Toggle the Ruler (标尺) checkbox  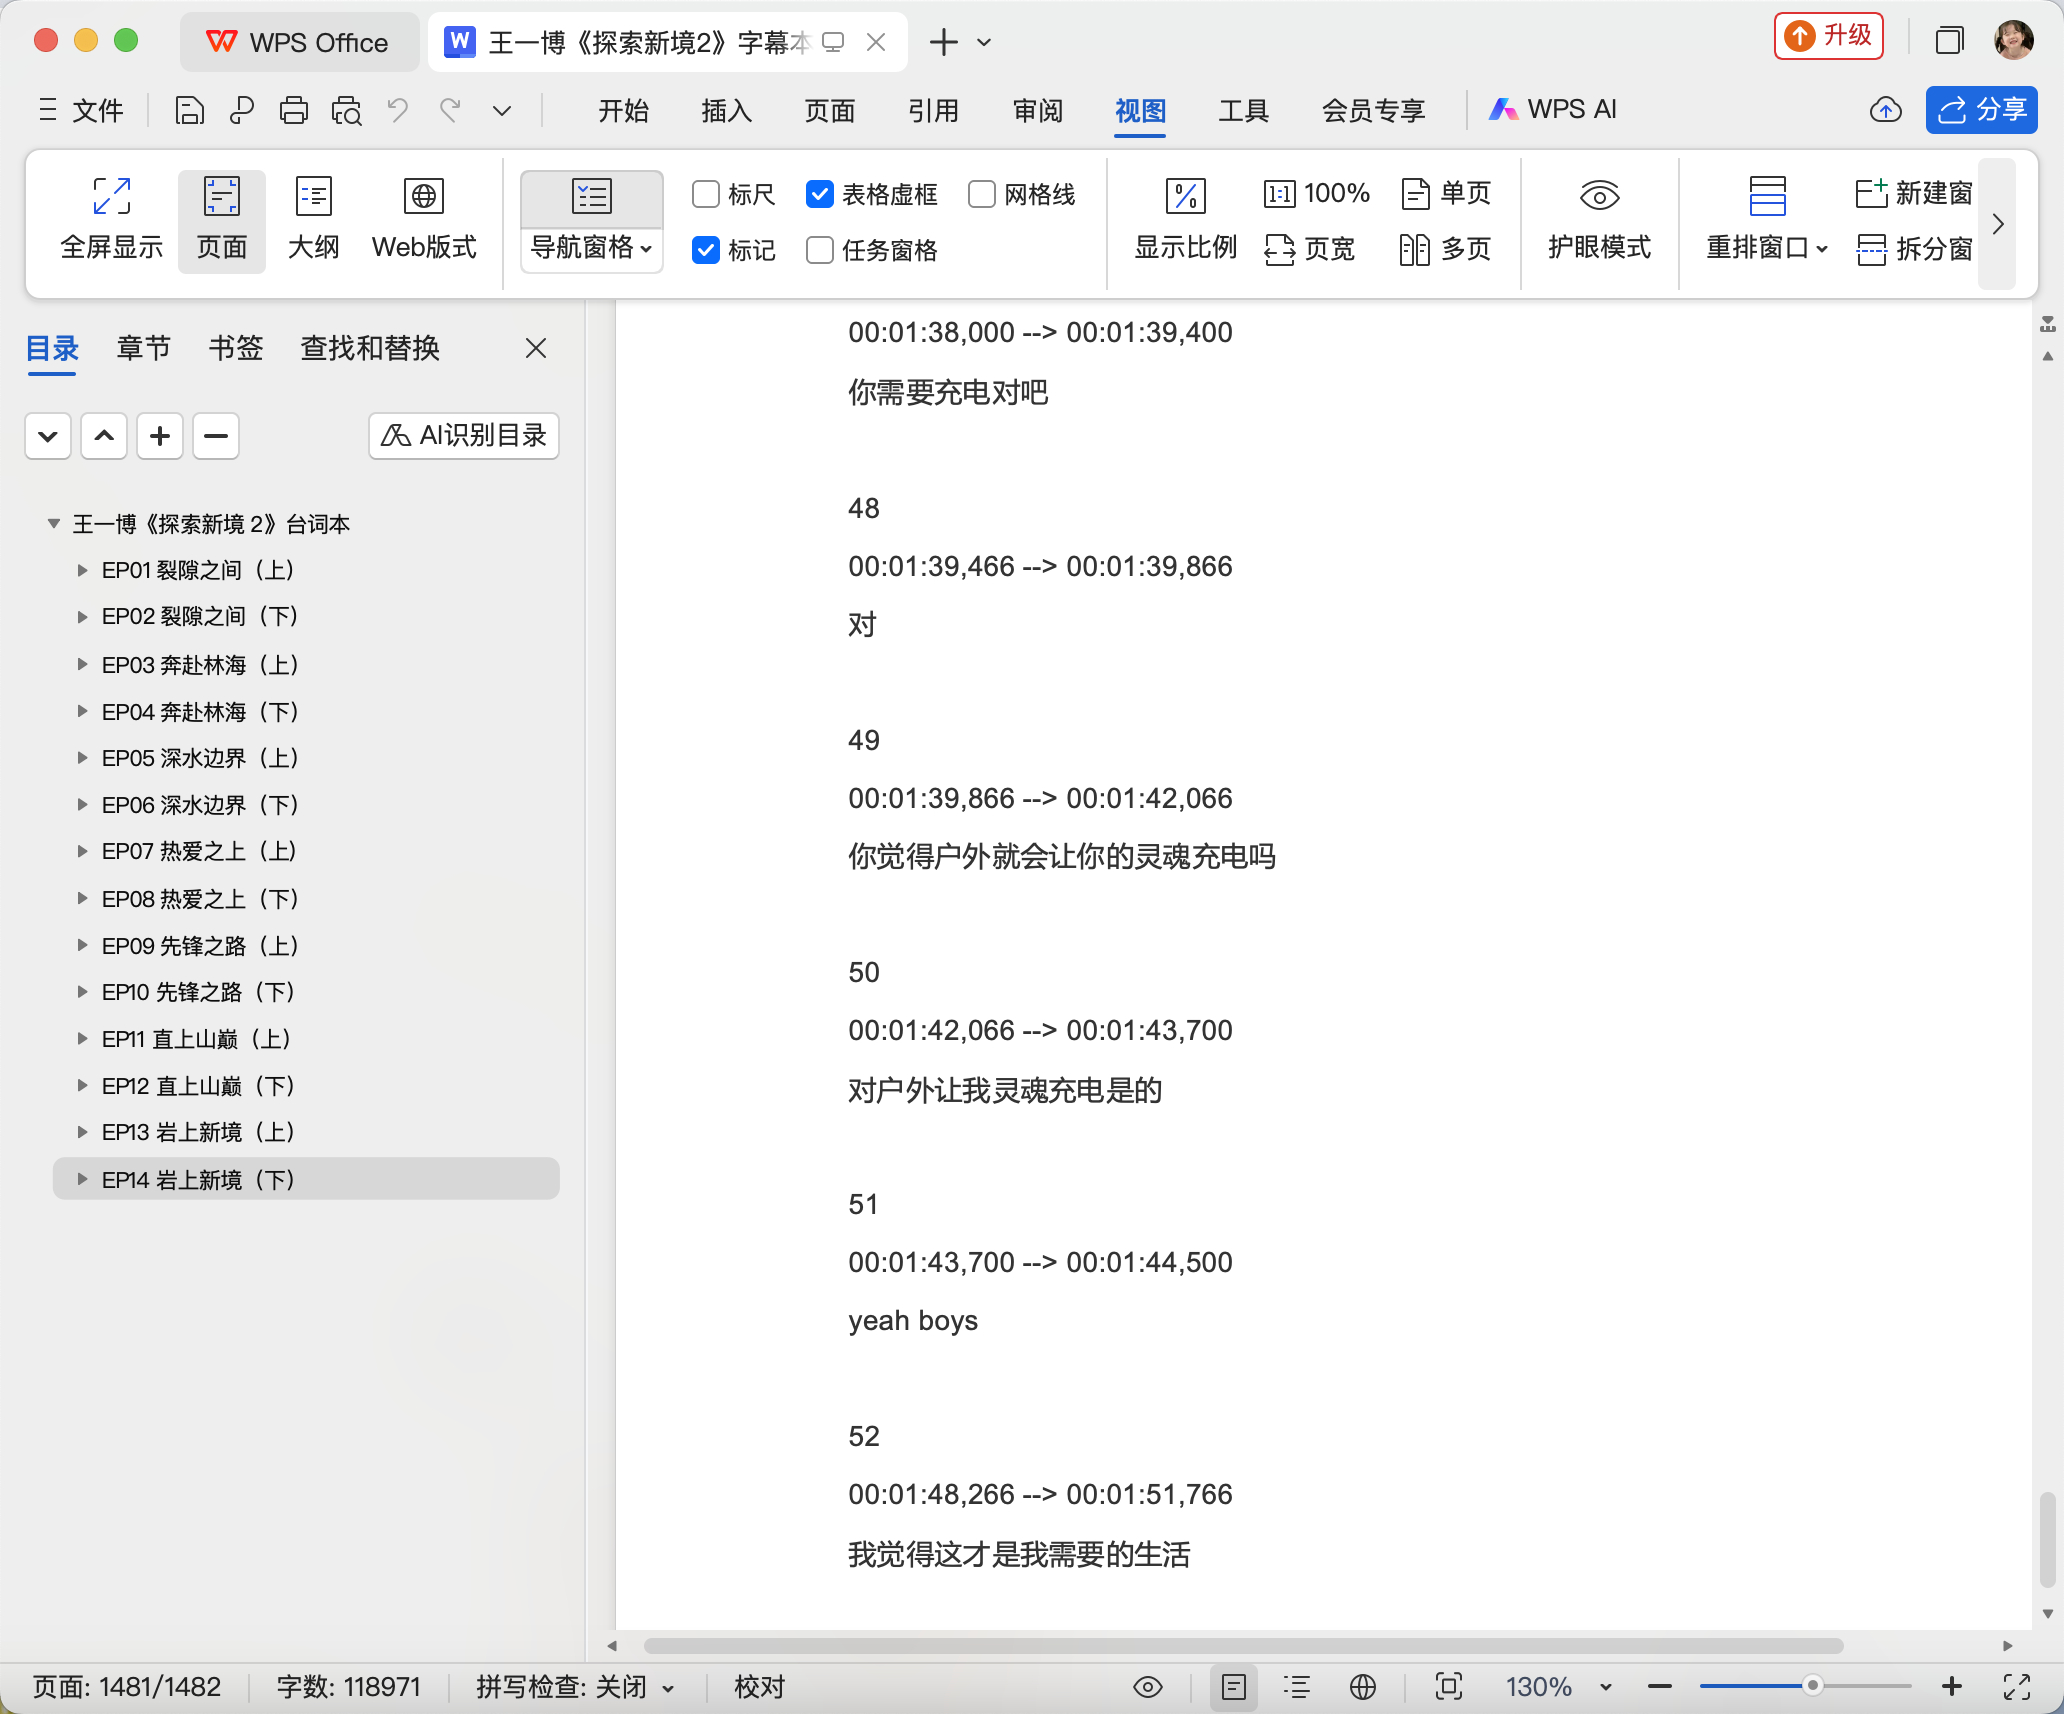point(706,194)
